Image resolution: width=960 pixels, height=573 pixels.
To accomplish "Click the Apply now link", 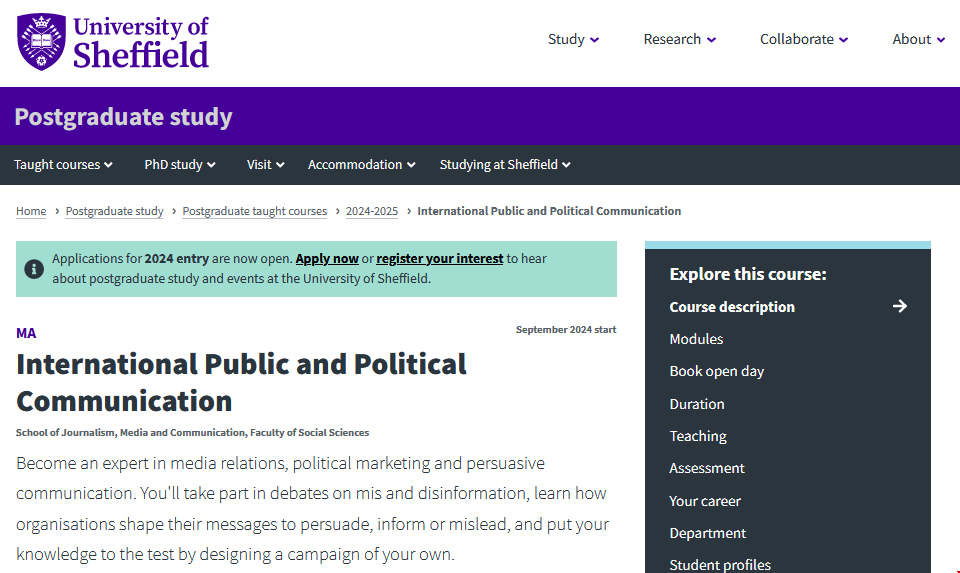I will pos(327,259).
